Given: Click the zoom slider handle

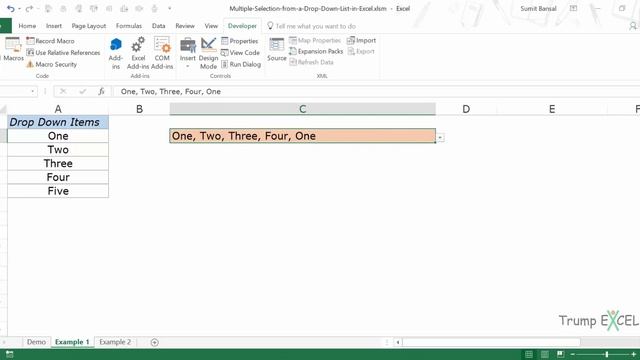Looking at the screenshot, I should click(607, 354).
